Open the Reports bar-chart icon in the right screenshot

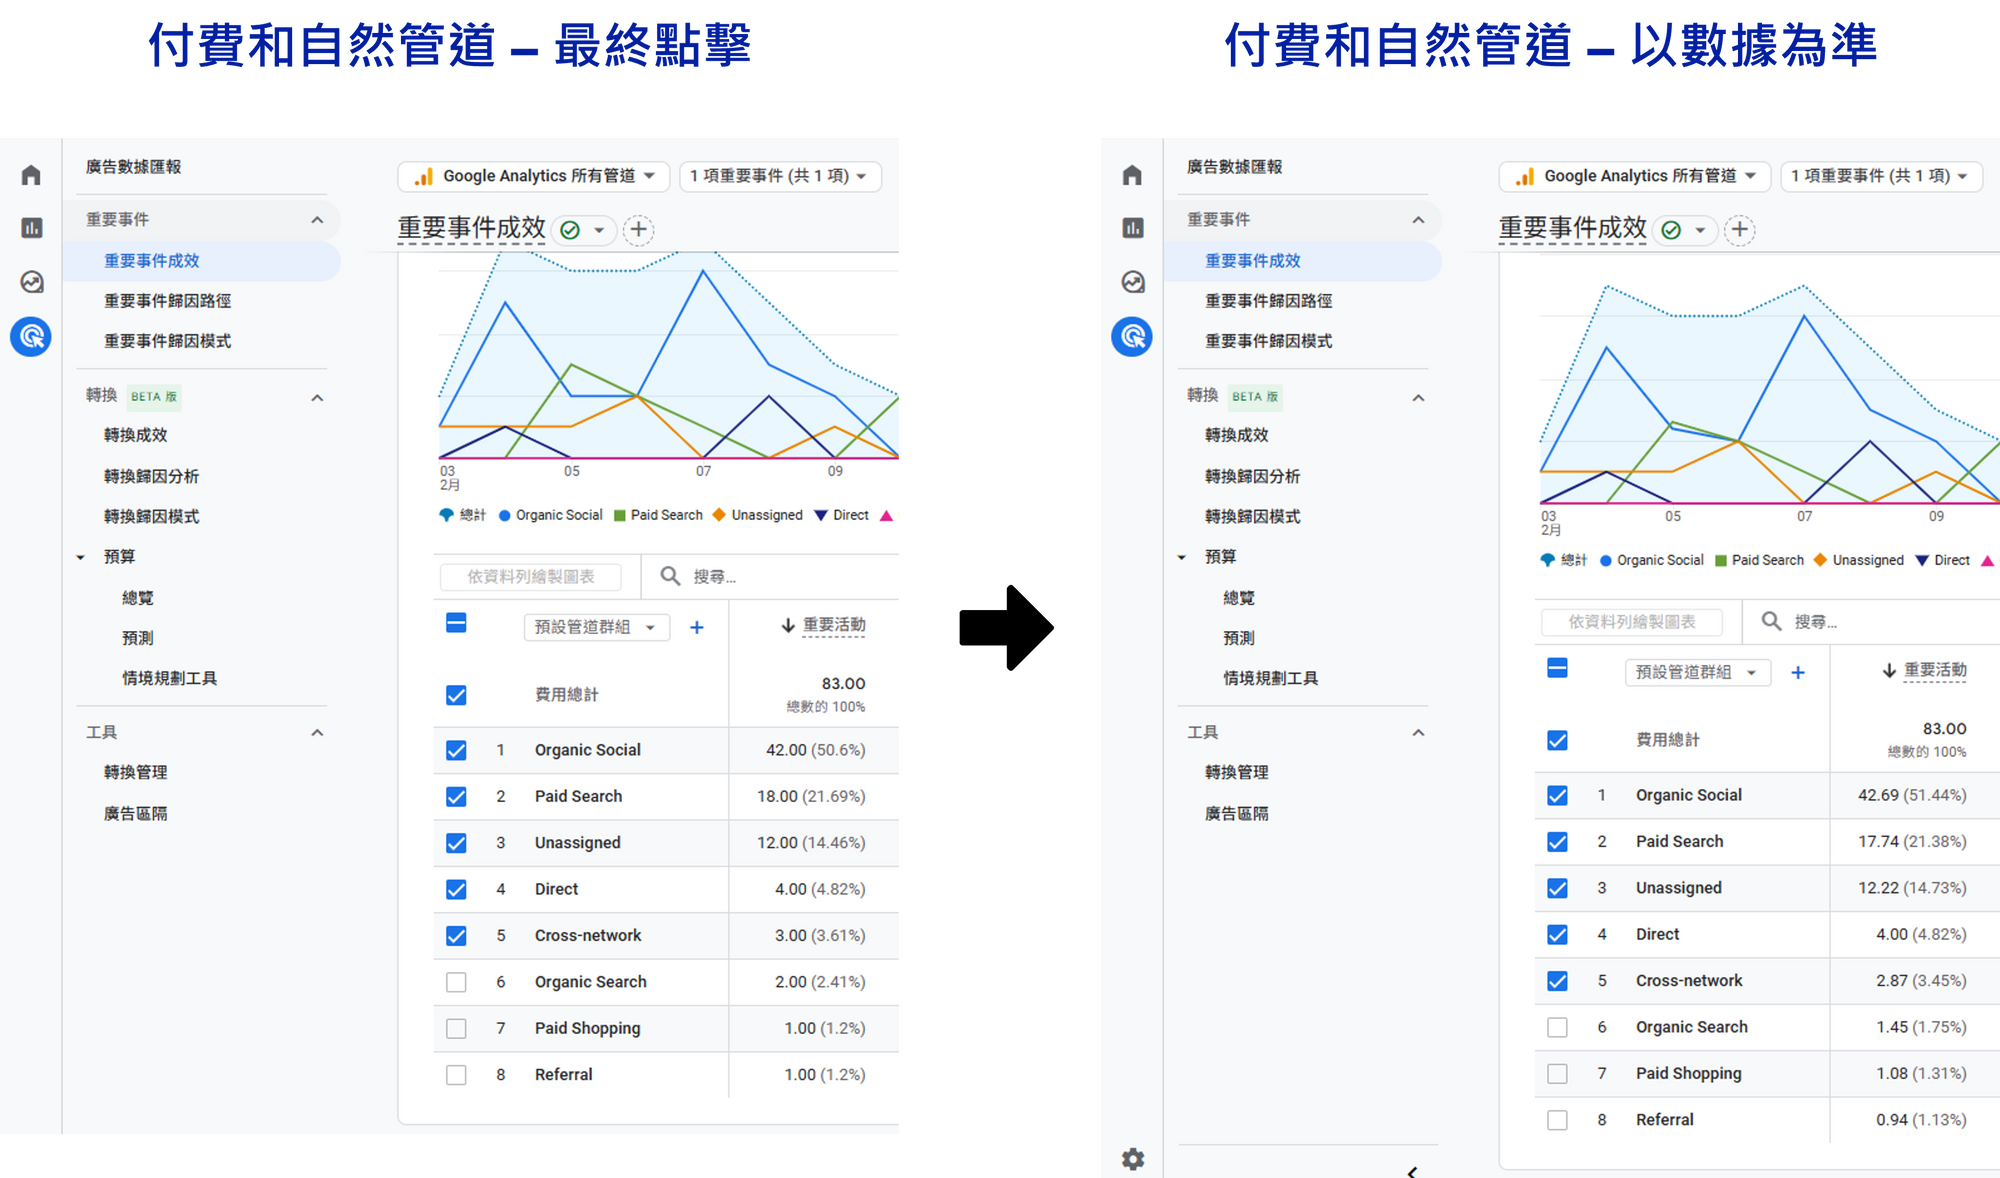click(x=1132, y=228)
